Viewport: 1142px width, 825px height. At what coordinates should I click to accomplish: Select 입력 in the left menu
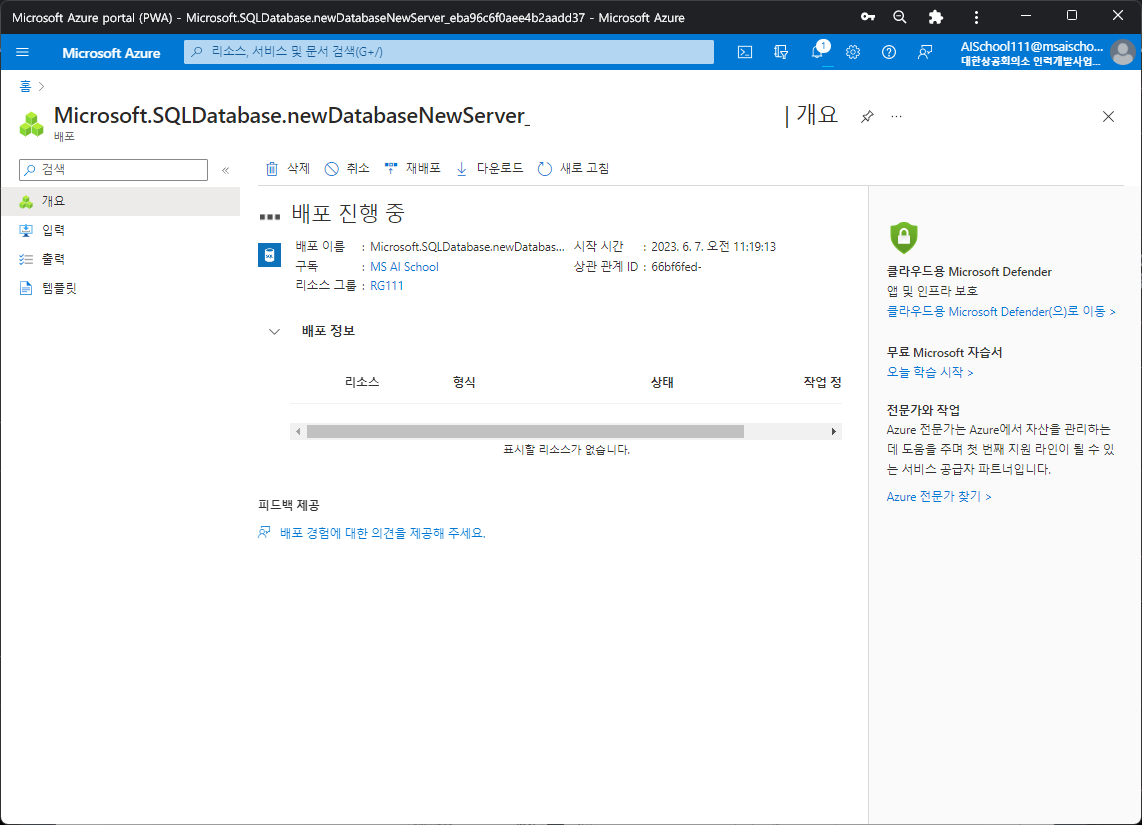(x=121, y=230)
